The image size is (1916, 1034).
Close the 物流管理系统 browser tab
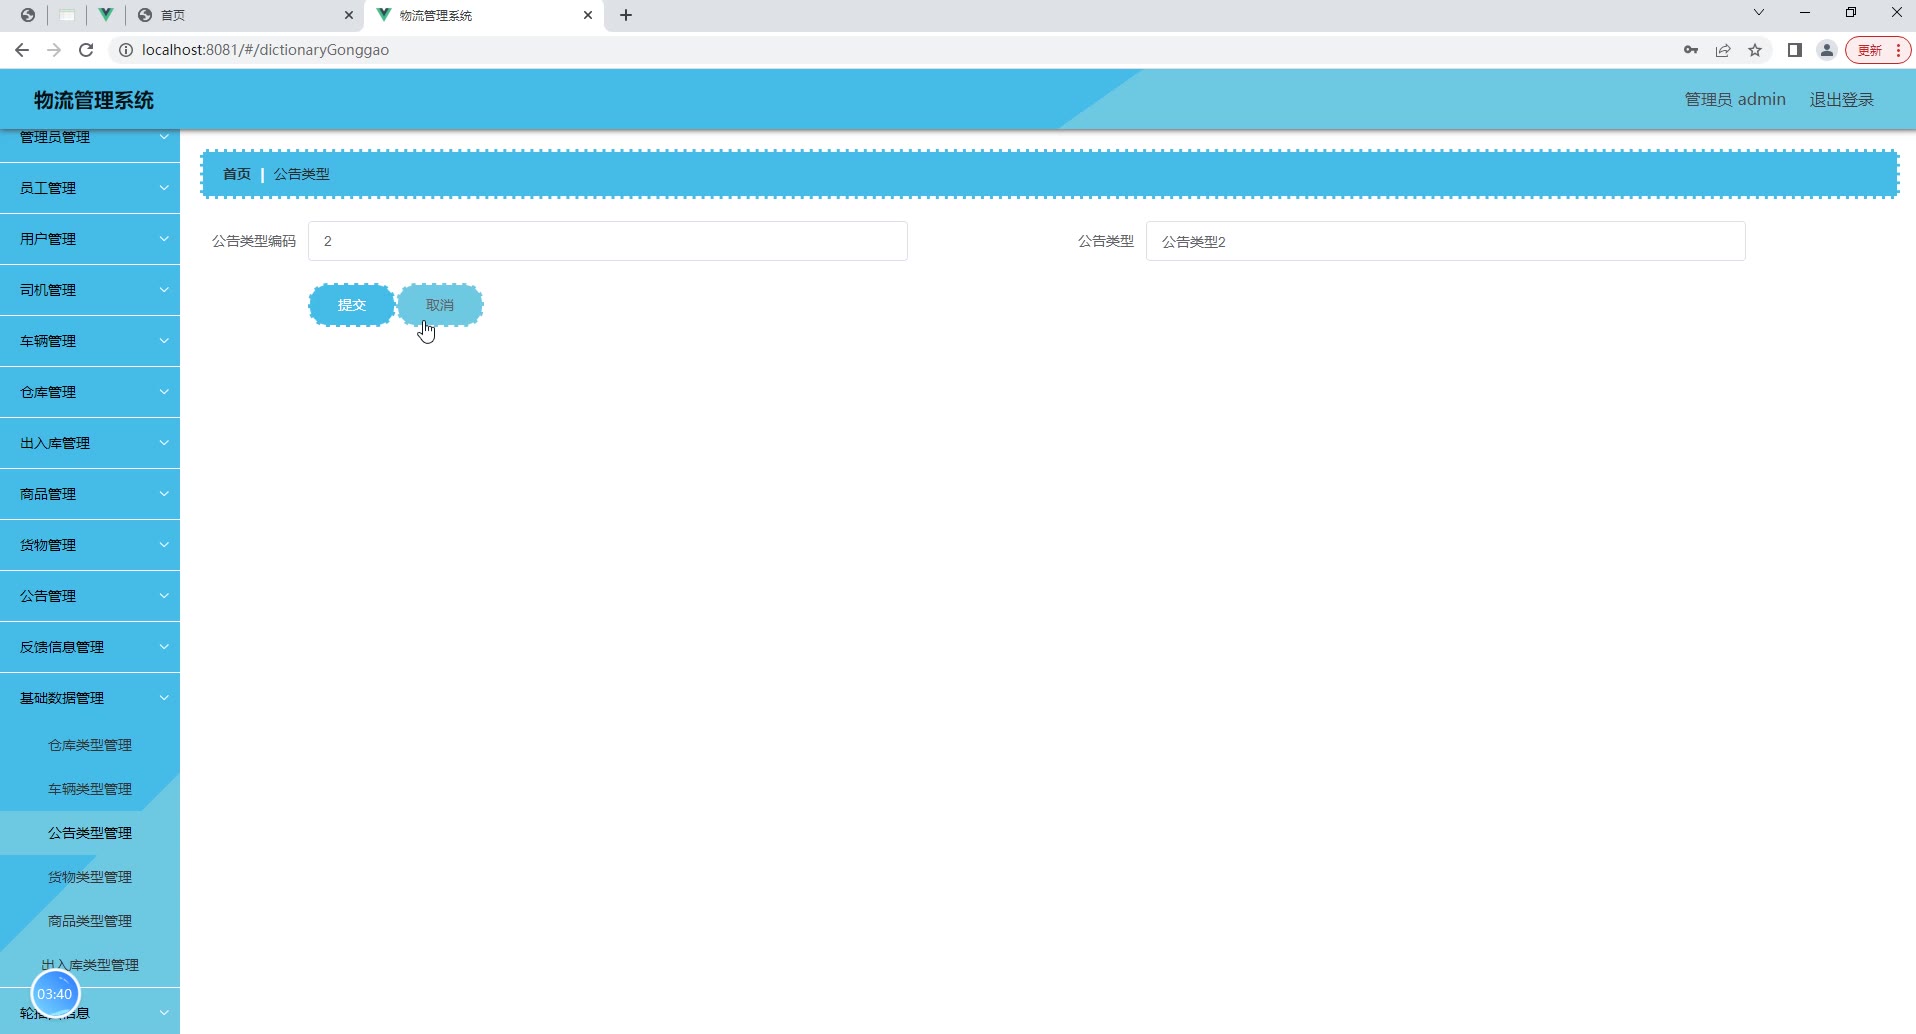coord(588,15)
